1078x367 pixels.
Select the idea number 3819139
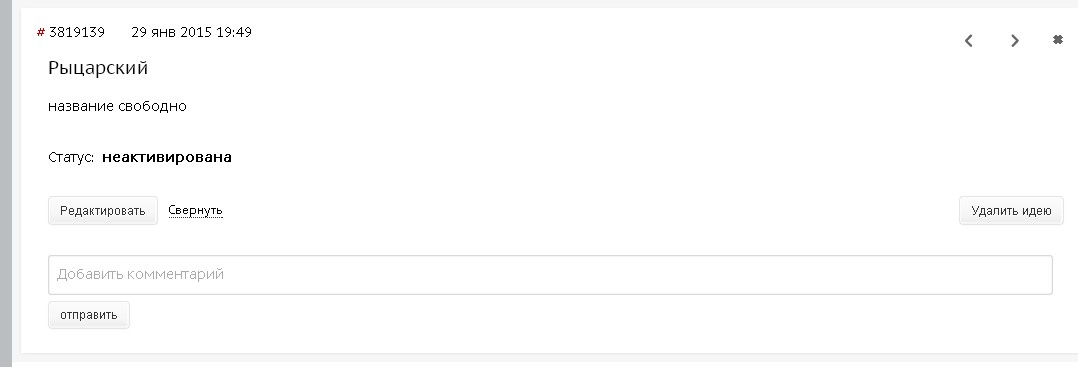click(76, 32)
